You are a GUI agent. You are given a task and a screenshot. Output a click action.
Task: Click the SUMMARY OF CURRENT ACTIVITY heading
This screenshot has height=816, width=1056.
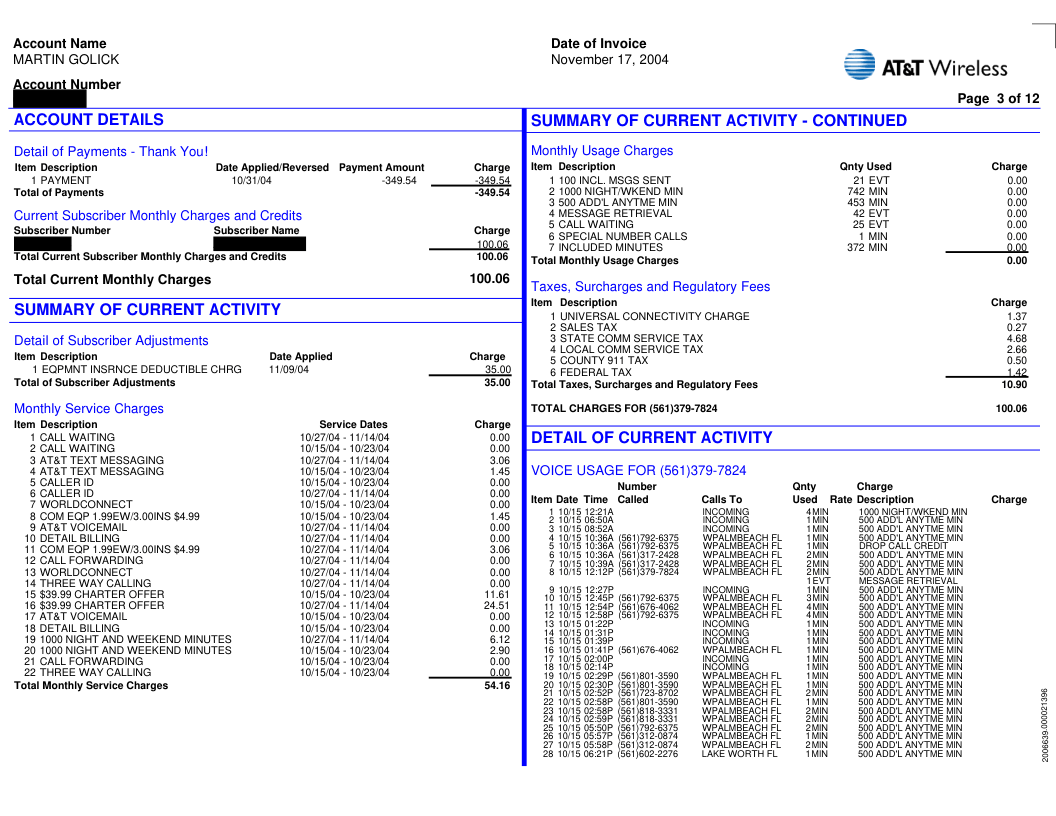(147, 310)
